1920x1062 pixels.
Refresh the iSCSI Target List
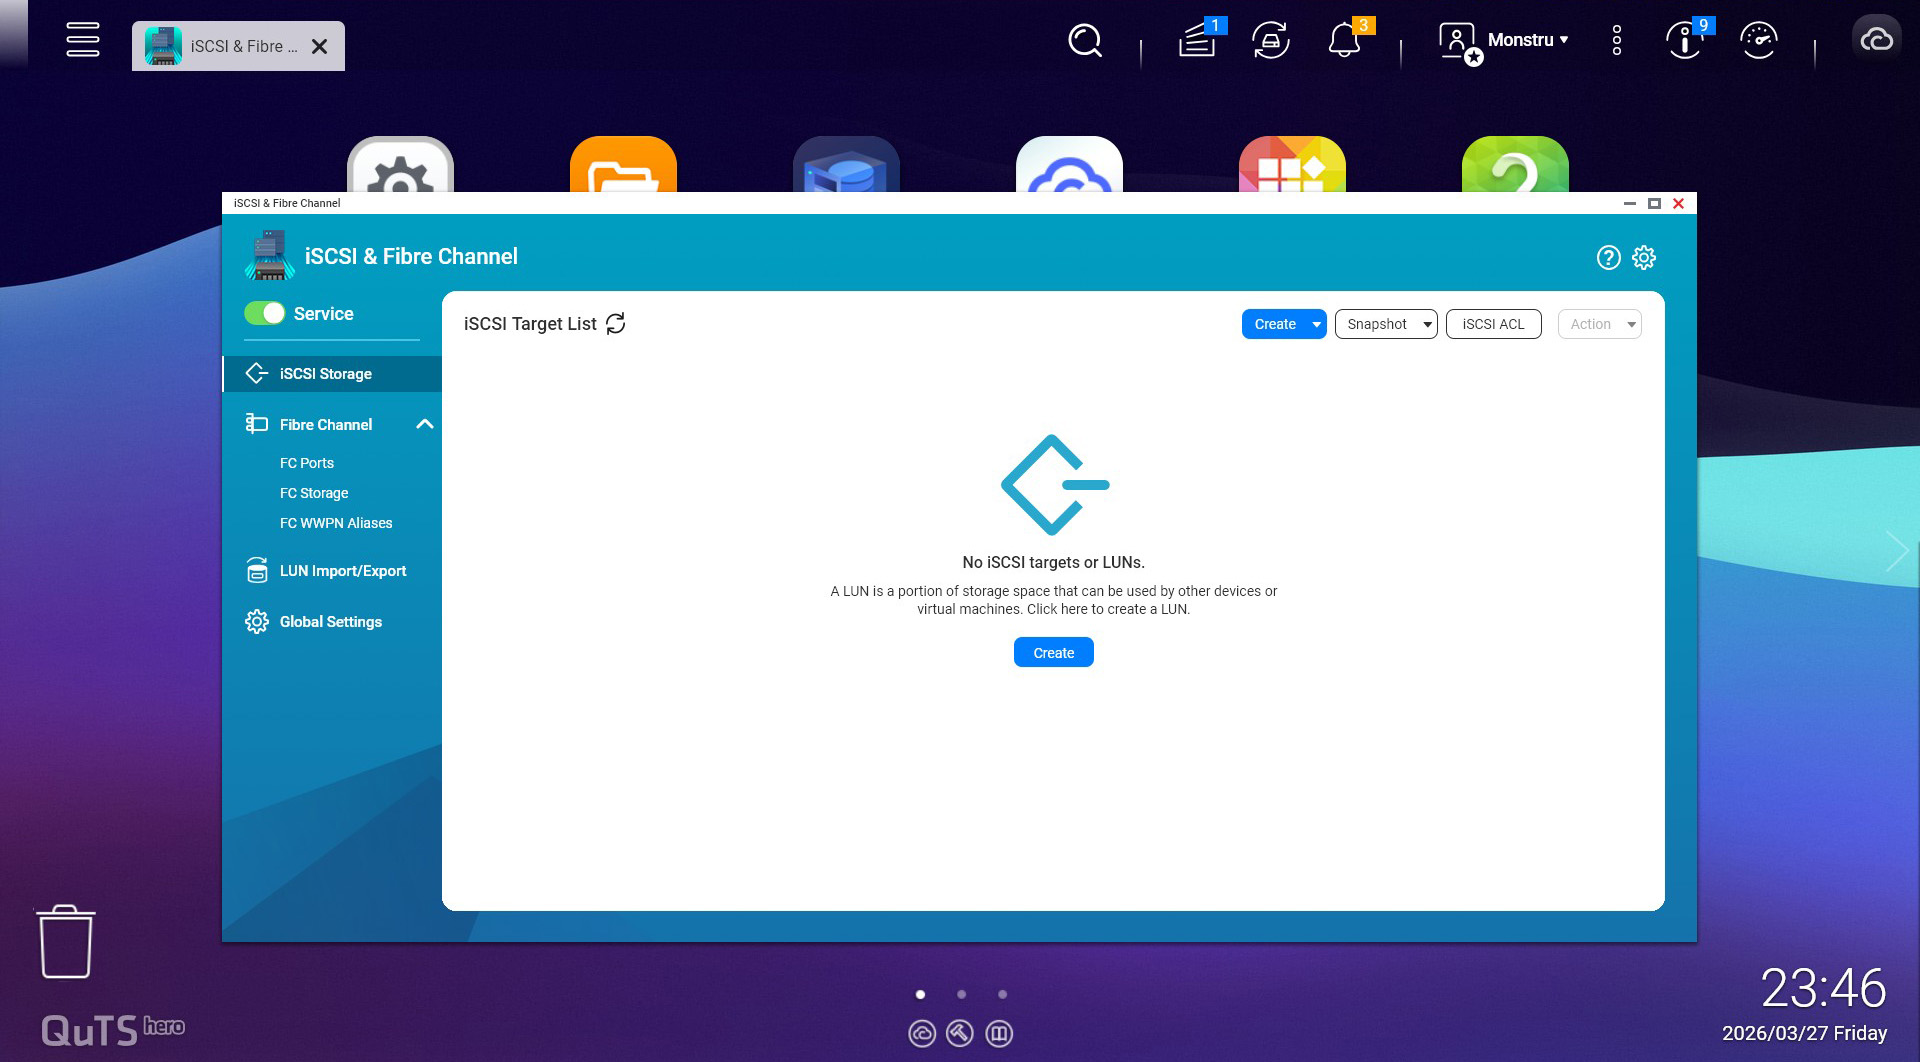(x=616, y=324)
